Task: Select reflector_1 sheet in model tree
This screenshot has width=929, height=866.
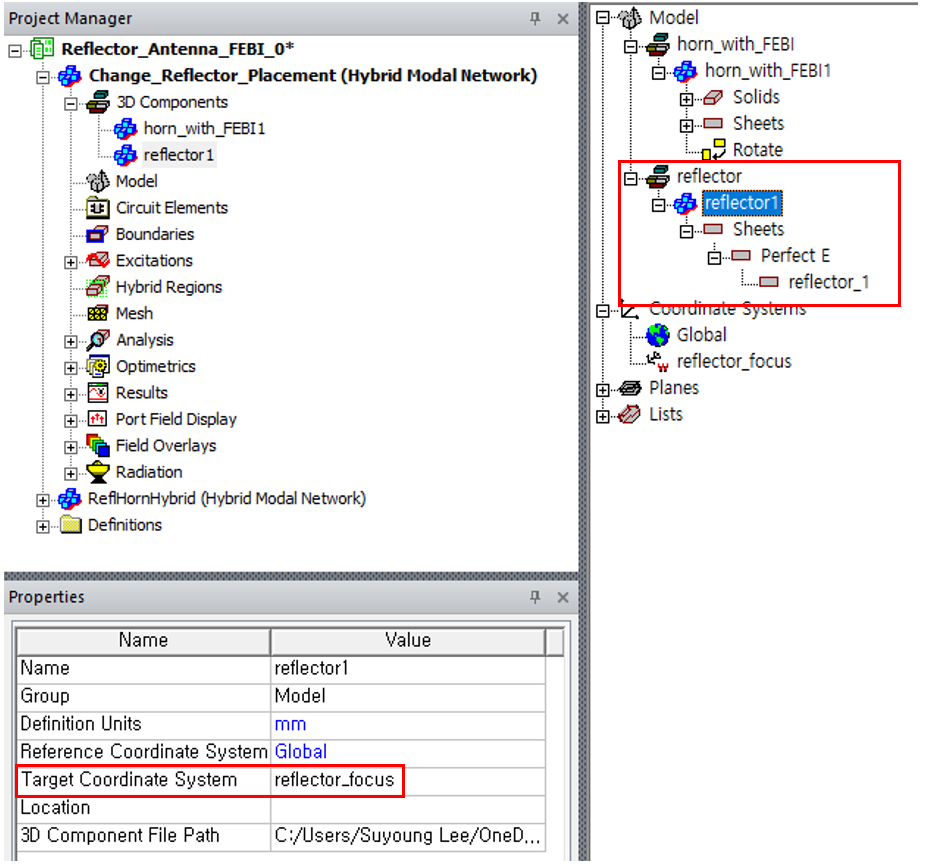Action: 828,282
